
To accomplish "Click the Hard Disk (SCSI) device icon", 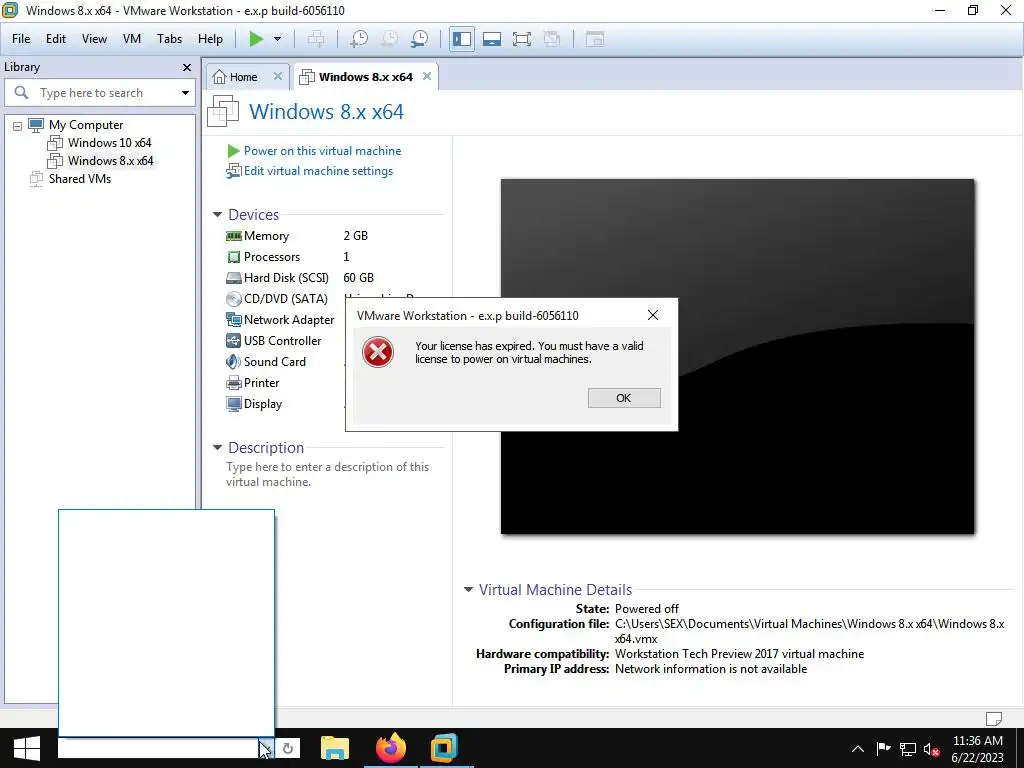I will (233, 278).
